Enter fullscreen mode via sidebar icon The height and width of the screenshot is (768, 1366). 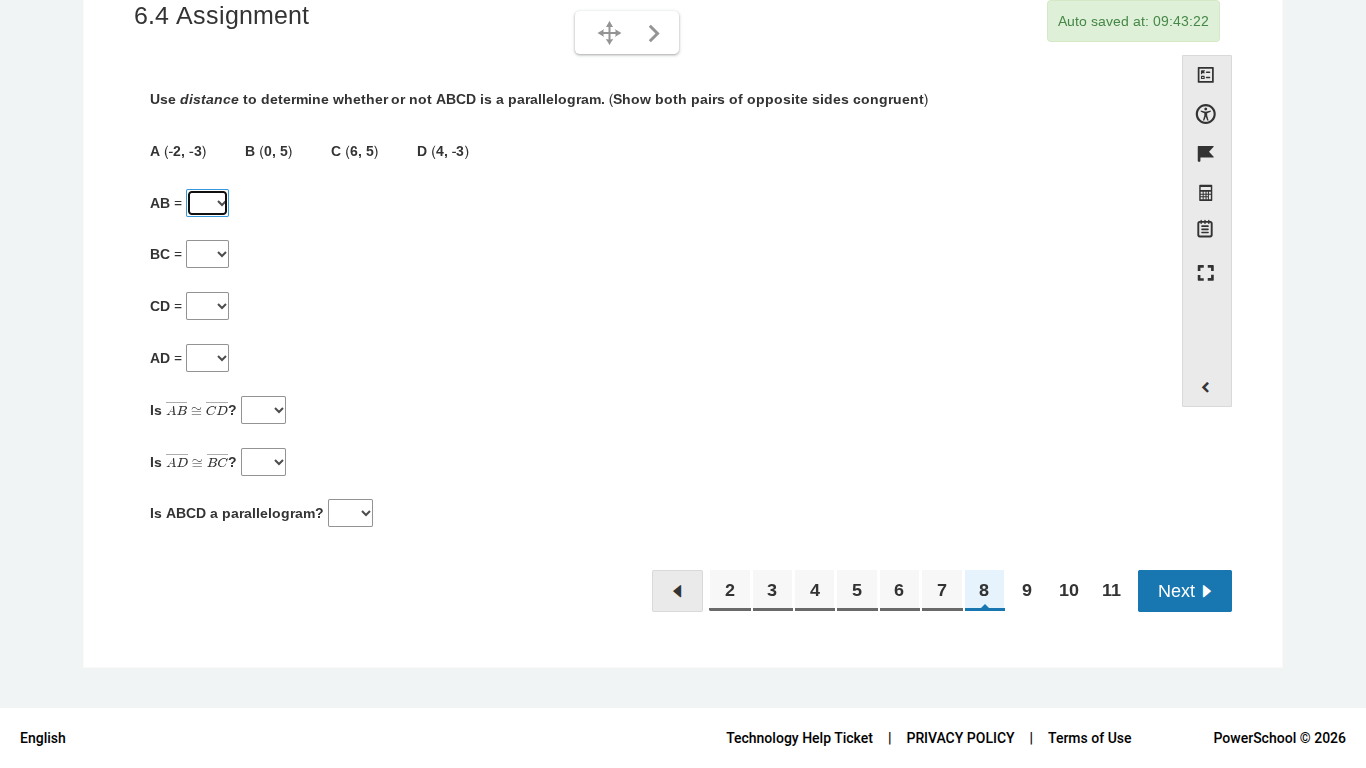point(1205,272)
